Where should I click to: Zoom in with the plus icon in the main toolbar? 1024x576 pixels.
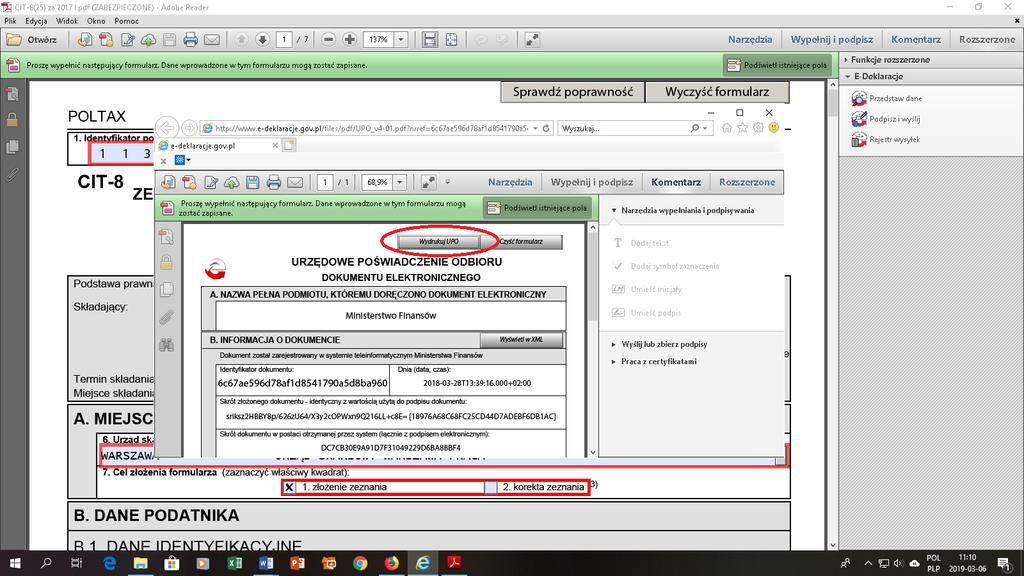pyautogui.click(x=349, y=40)
